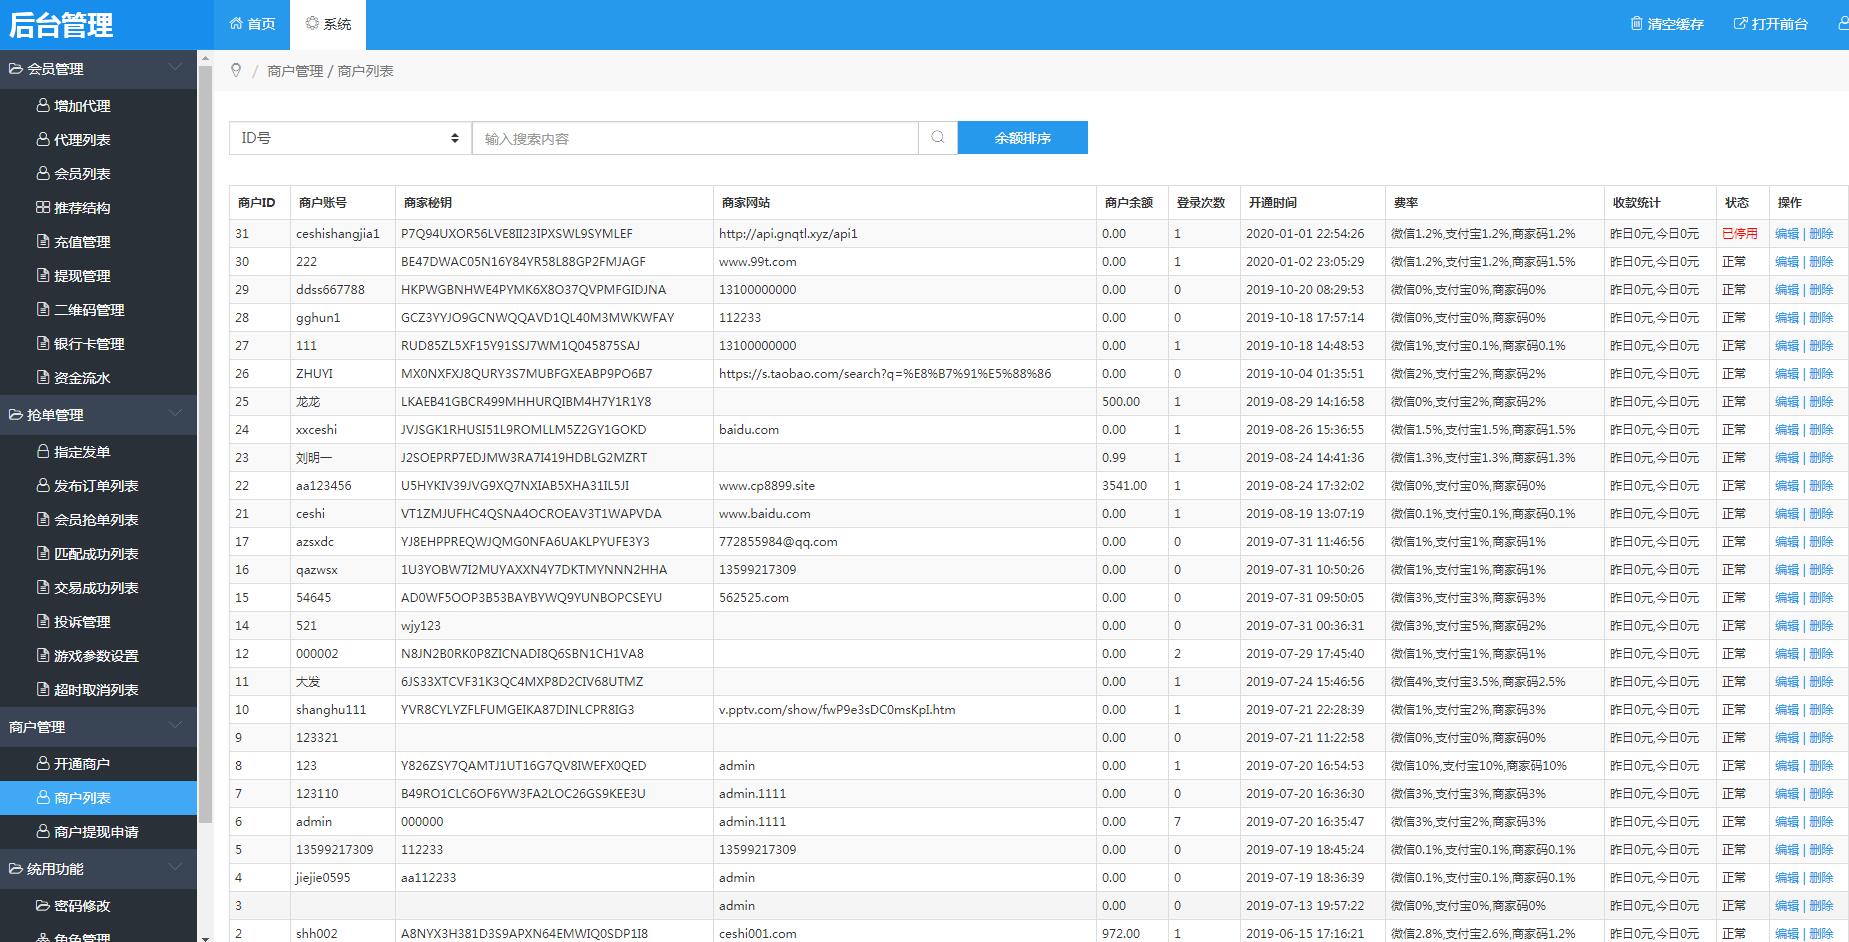
Task: Click the home icon beside 首页
Action: [236, 23]
